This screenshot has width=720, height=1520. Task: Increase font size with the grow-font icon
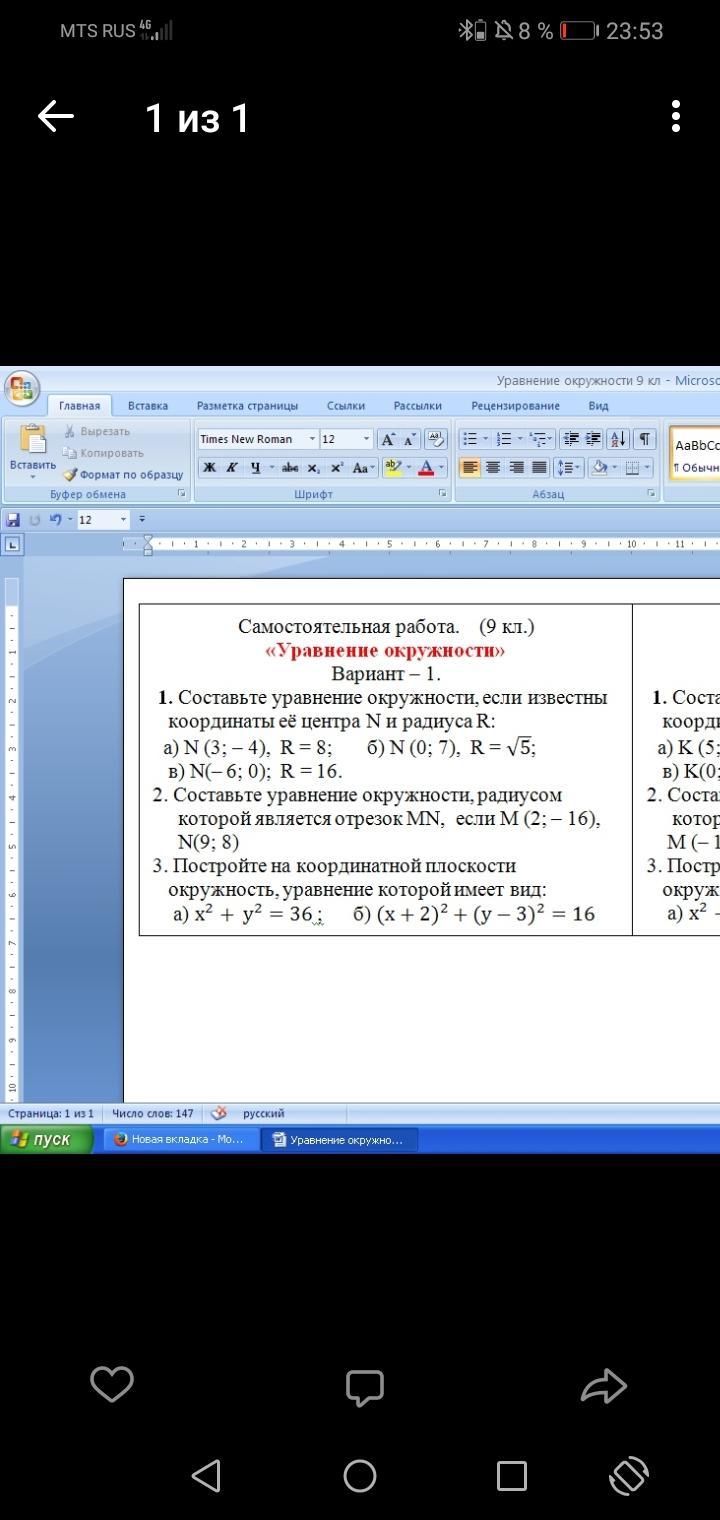coord(388,440)
